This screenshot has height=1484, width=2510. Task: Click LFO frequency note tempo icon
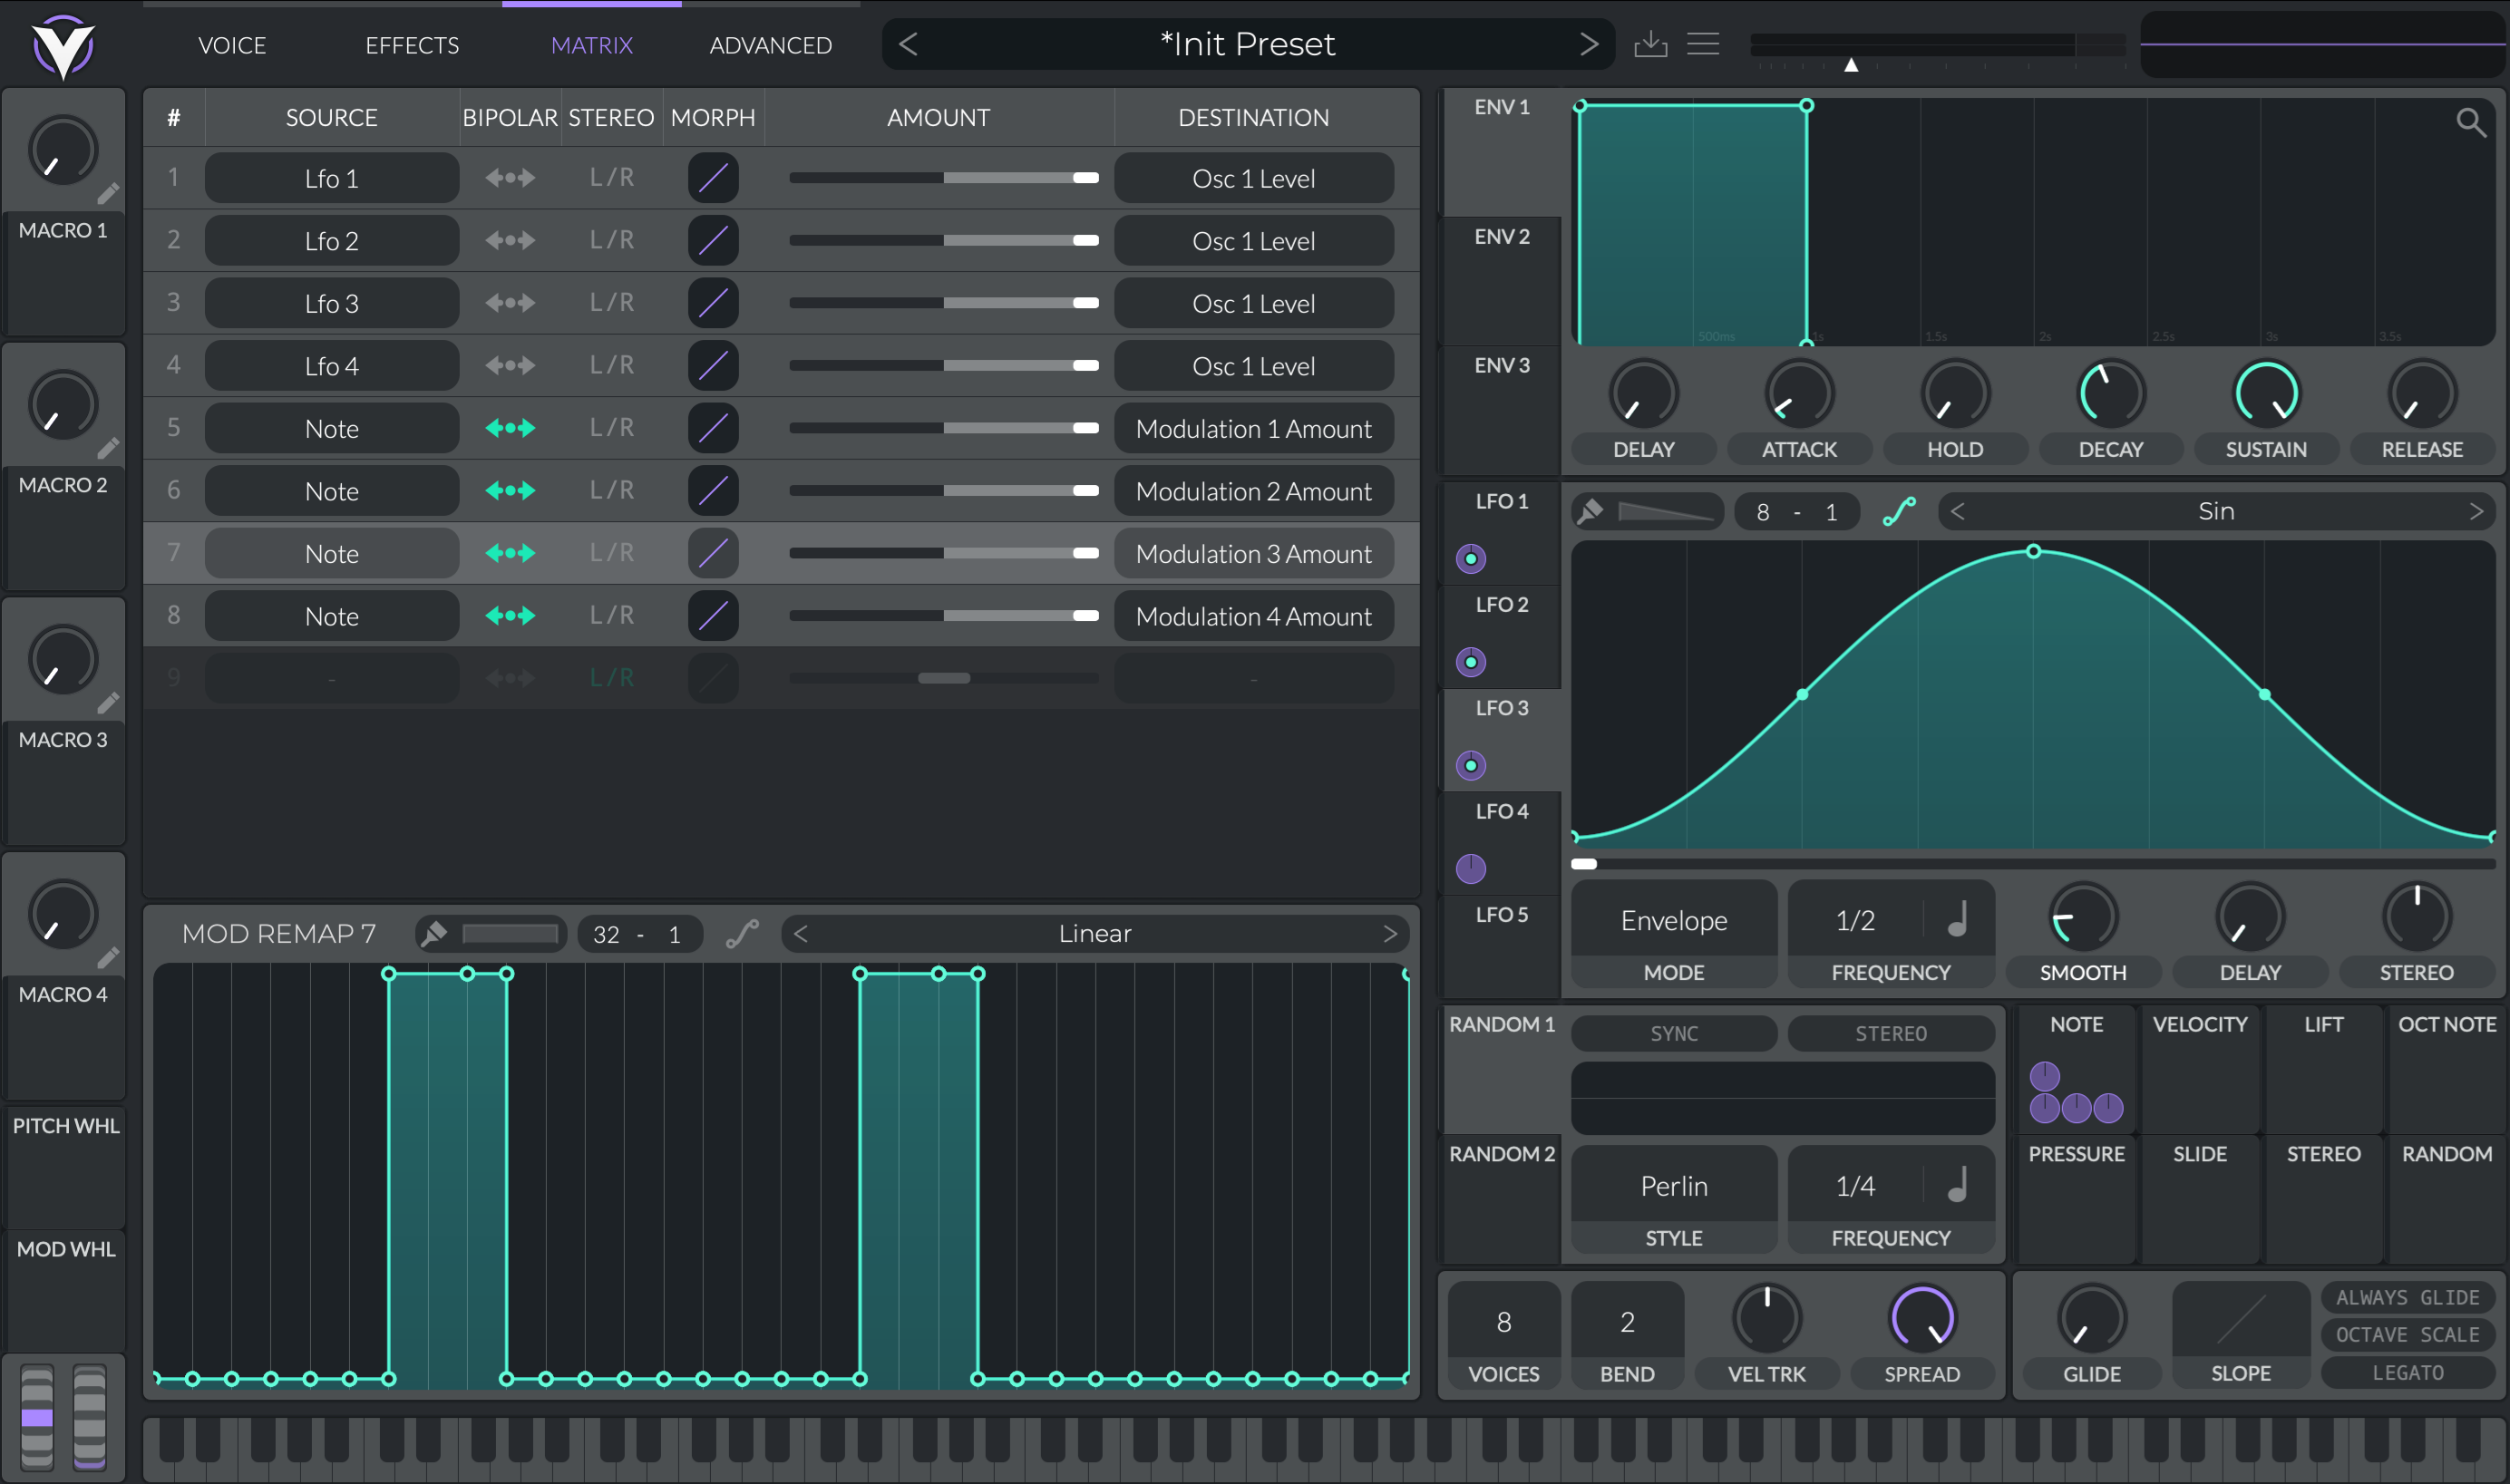(1959, 919)
